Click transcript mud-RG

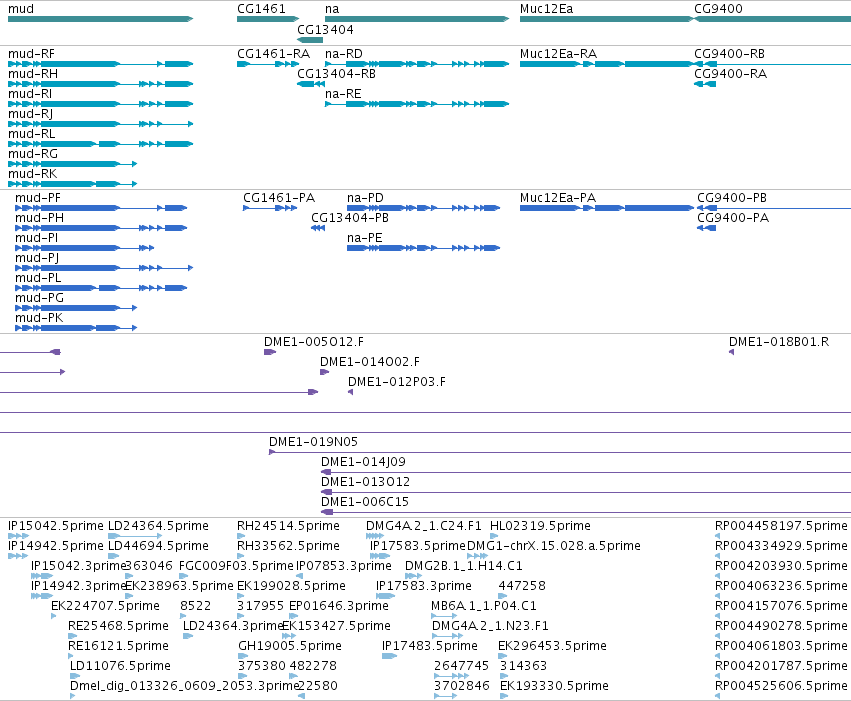coord(72,164)
